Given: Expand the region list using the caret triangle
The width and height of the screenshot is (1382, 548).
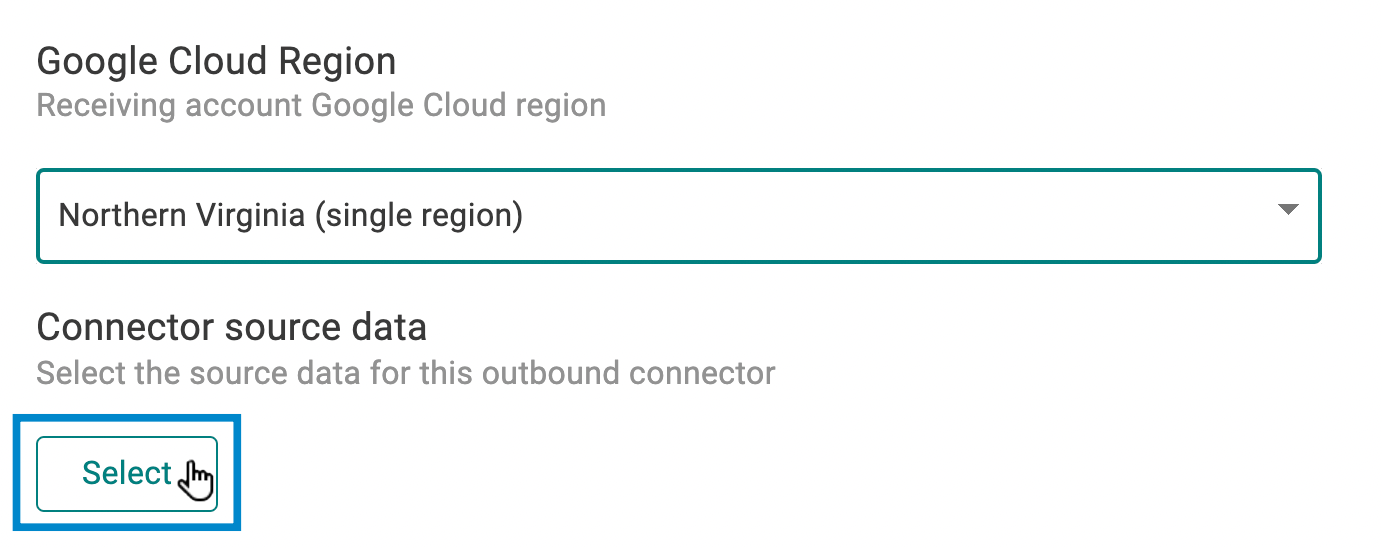Looking at the screenshot, I should (x=1288, y=210).
